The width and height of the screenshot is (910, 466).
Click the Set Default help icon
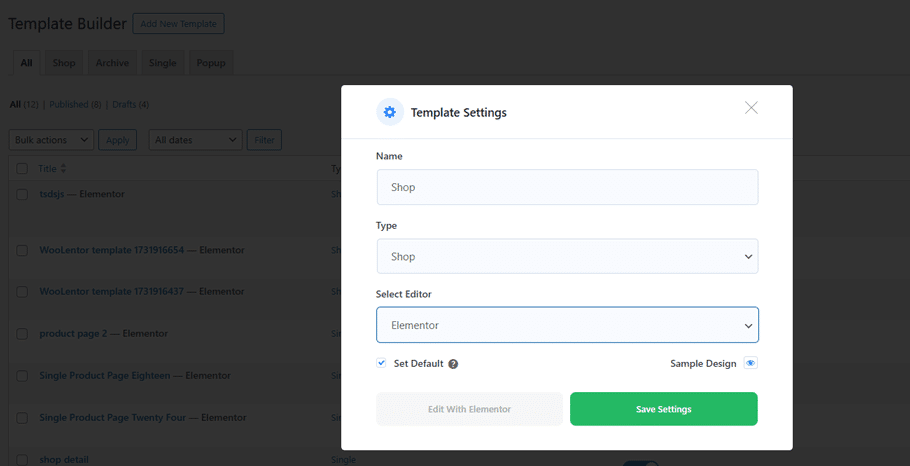click(x=453, y=364)
